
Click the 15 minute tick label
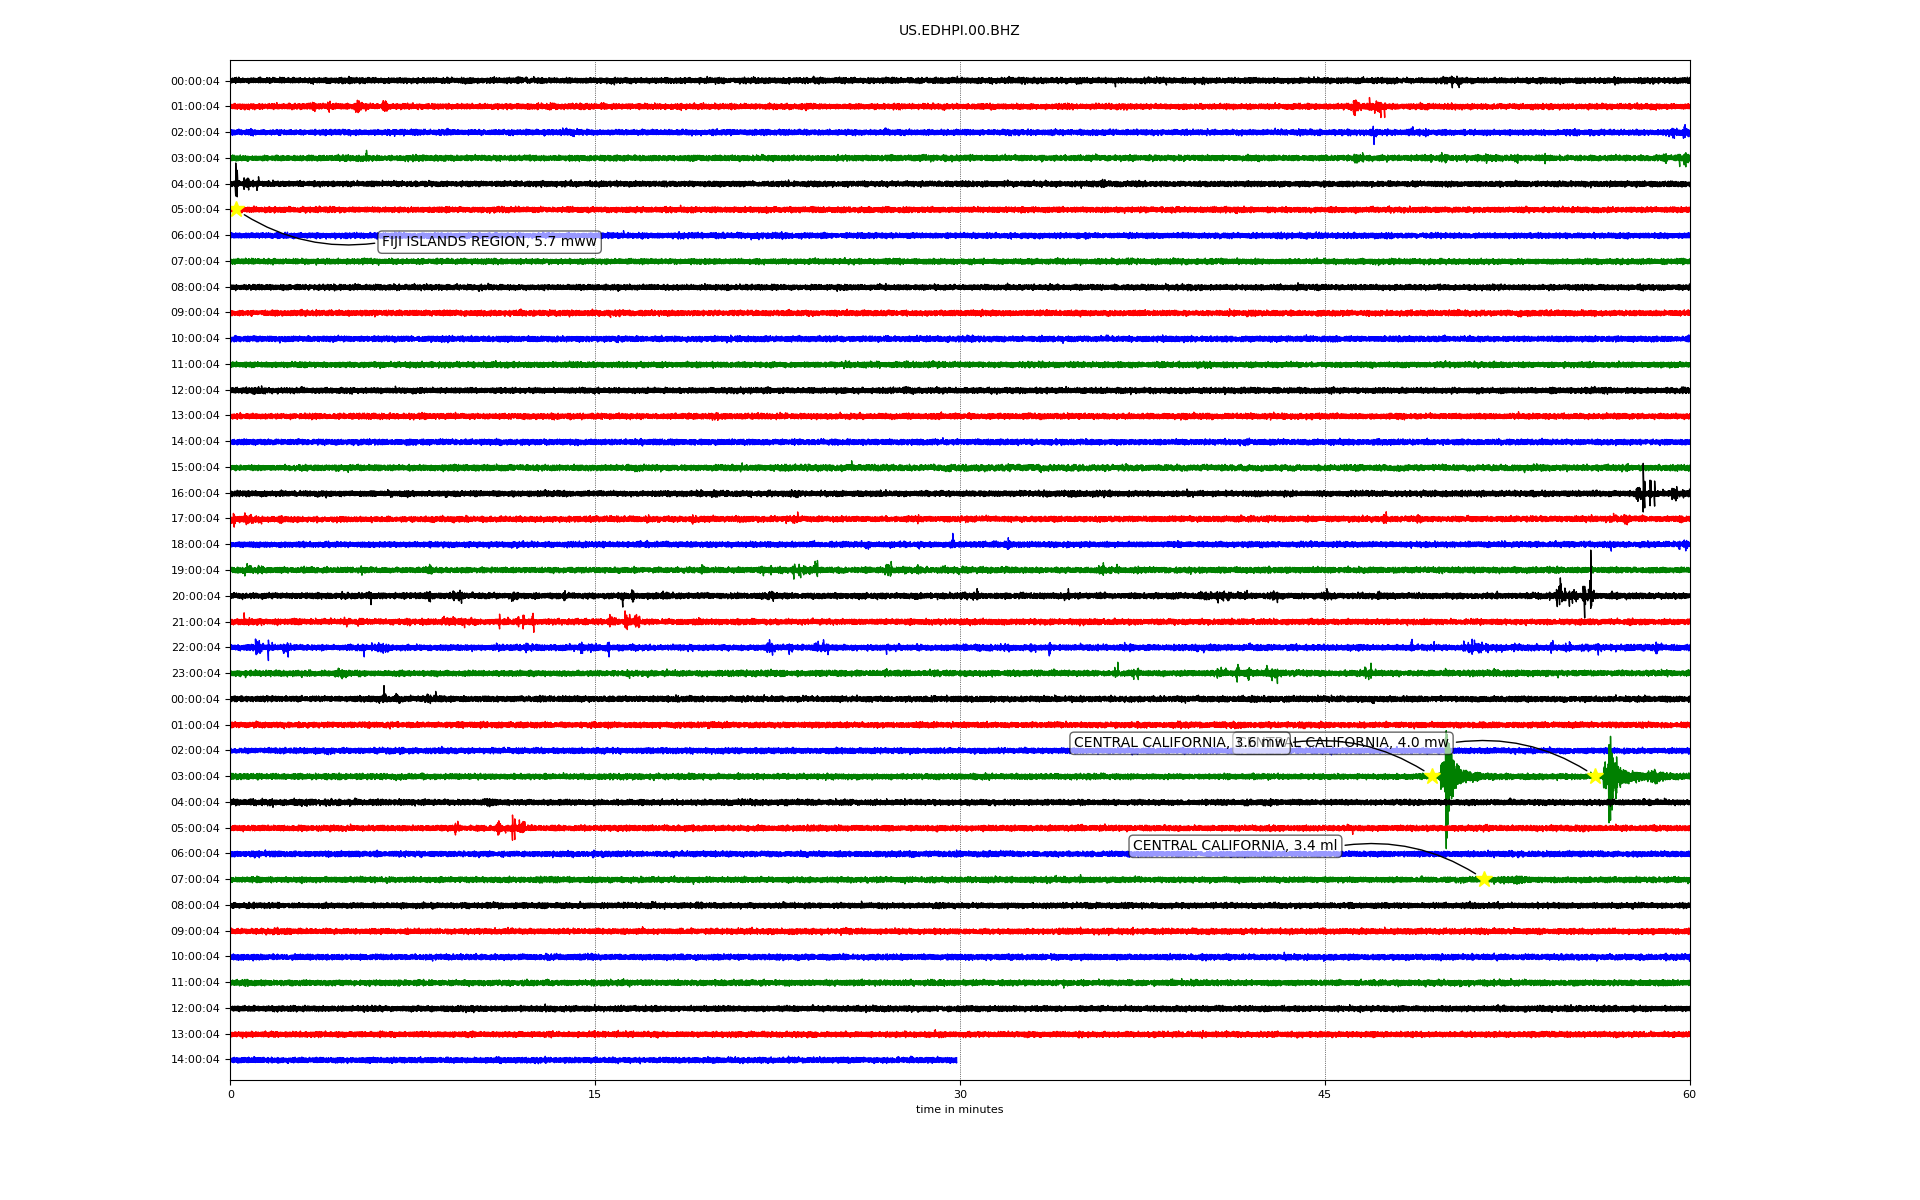tap(595, 1095)
